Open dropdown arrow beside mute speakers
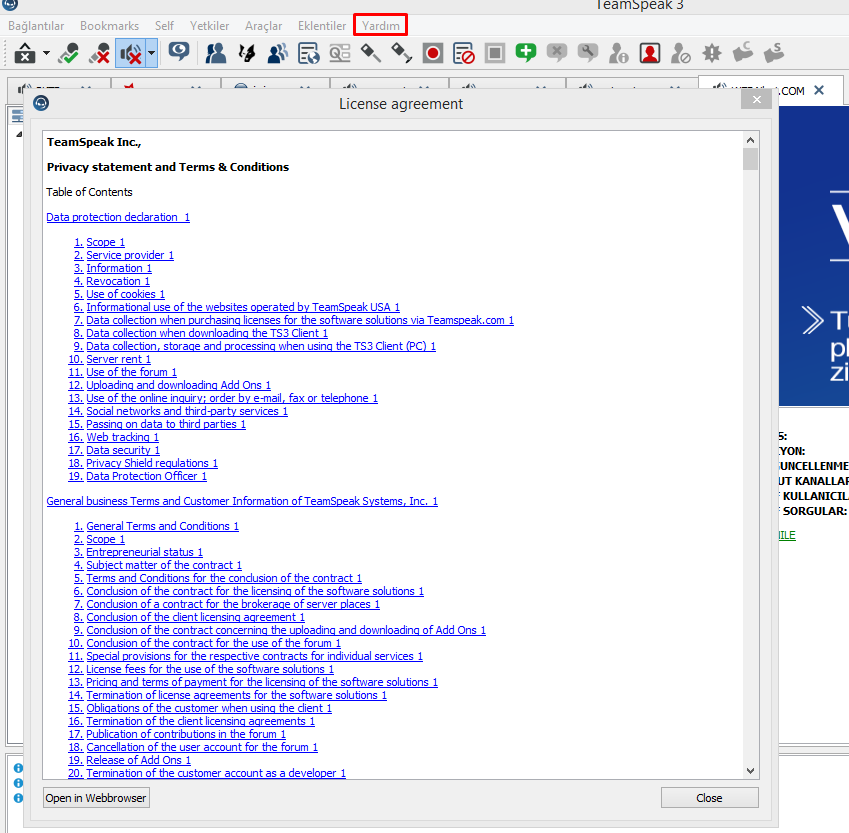 [x=152, y=53]
